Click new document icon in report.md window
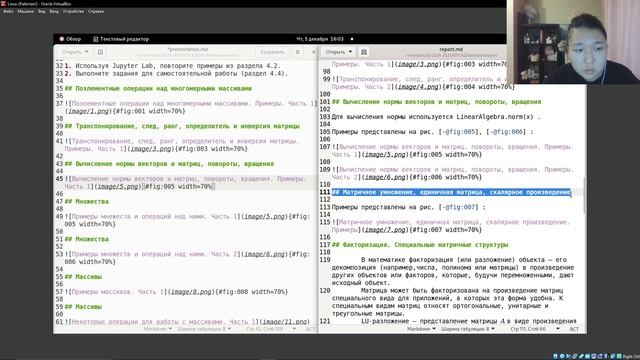The width and height of the screenshot is (640, 360). (x=364, y=52)
